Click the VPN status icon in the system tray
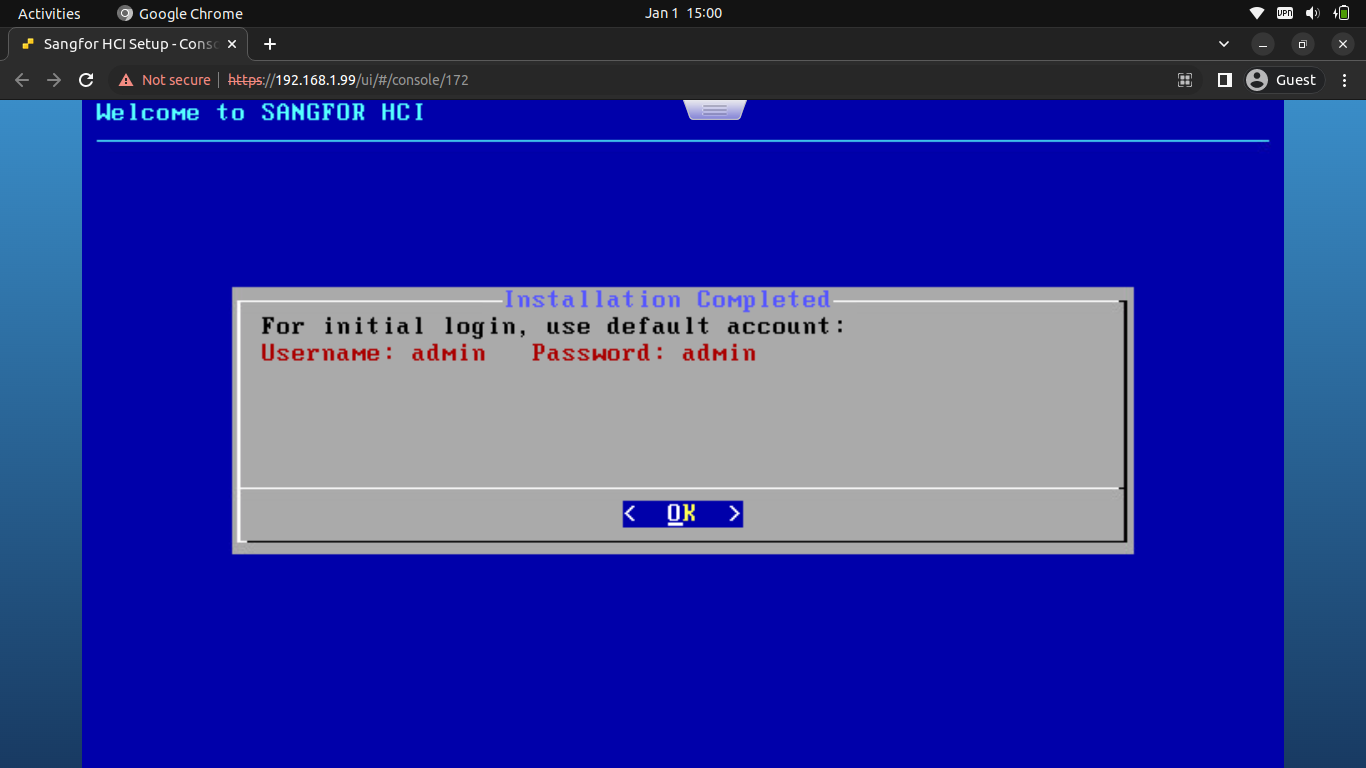This screenshot has height=768, width=1366. pyautogui.click(x=1285, y=13)
